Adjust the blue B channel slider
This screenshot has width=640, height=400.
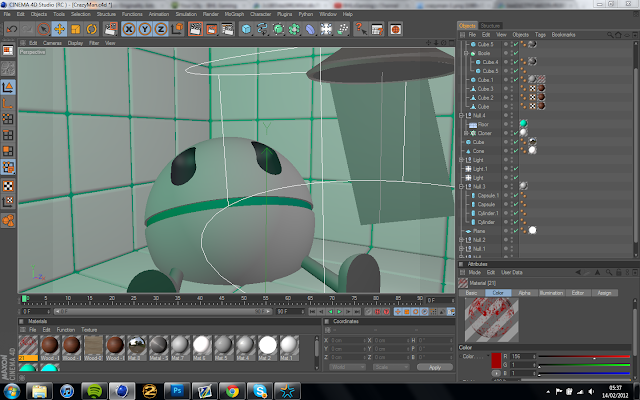pyautogui.click(x=584, y=373)
